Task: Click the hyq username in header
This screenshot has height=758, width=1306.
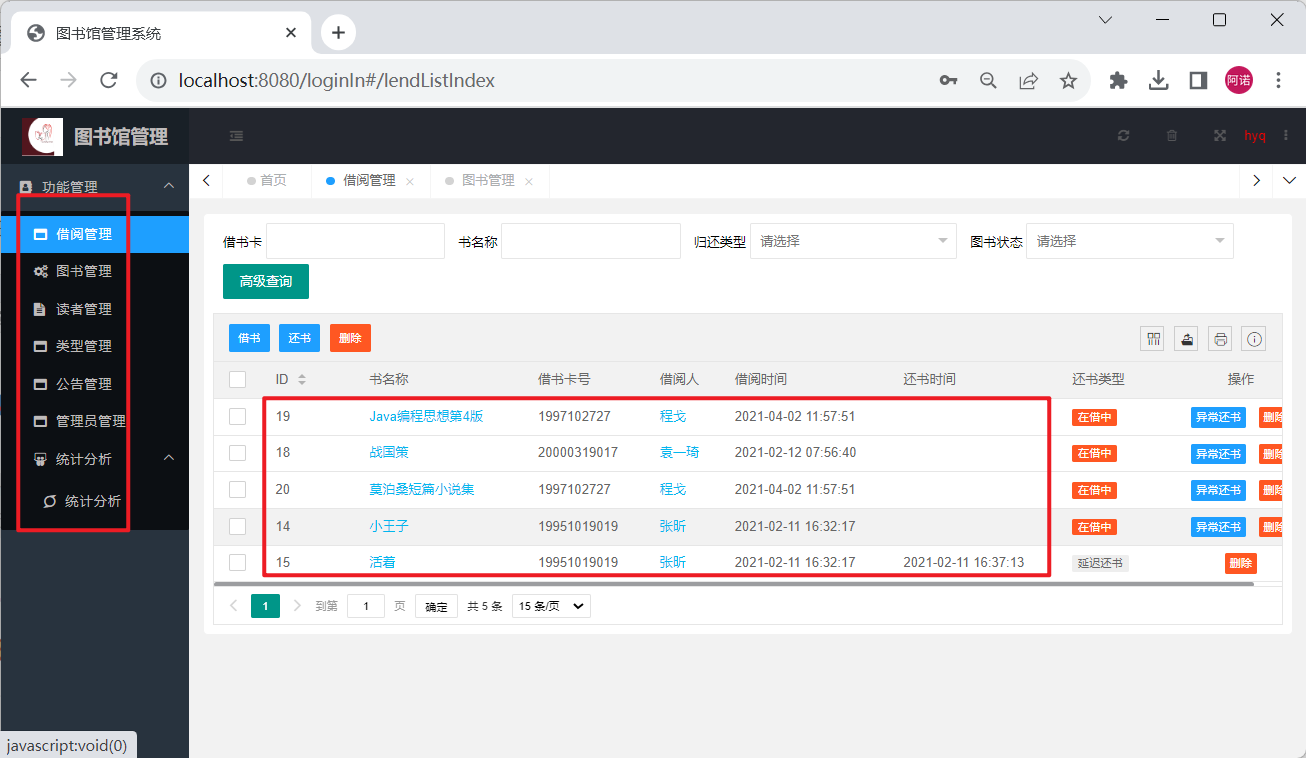Action: pyautogui.click(x=1255, y=136)
